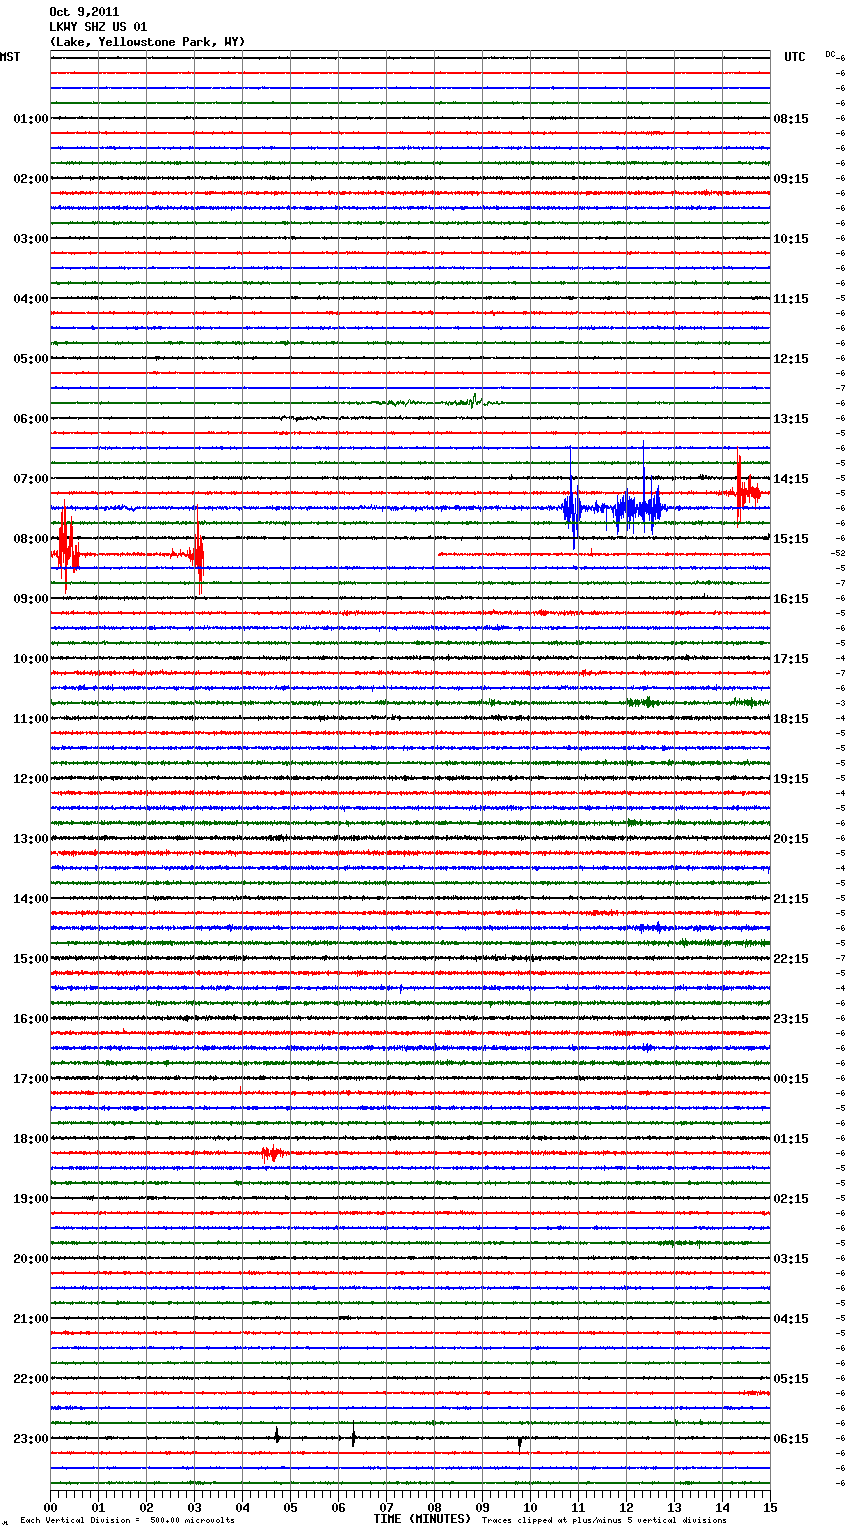
Task: Select the "20:00" MST row label
Action: tap(31, 1259)
